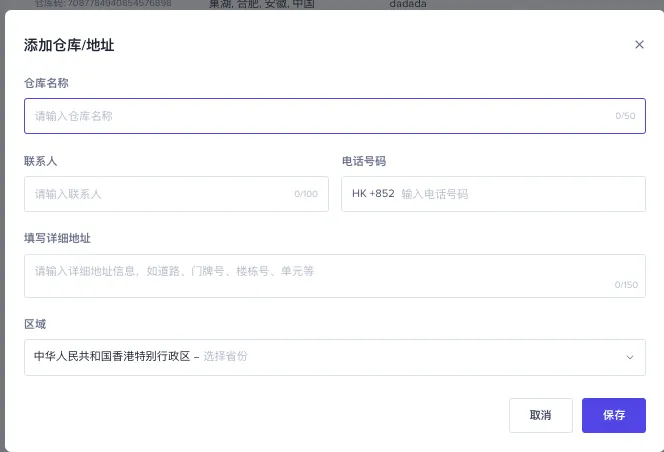Click the 0/100 character counter
This screenshot has height=452, width=664.
click(306, 194)
